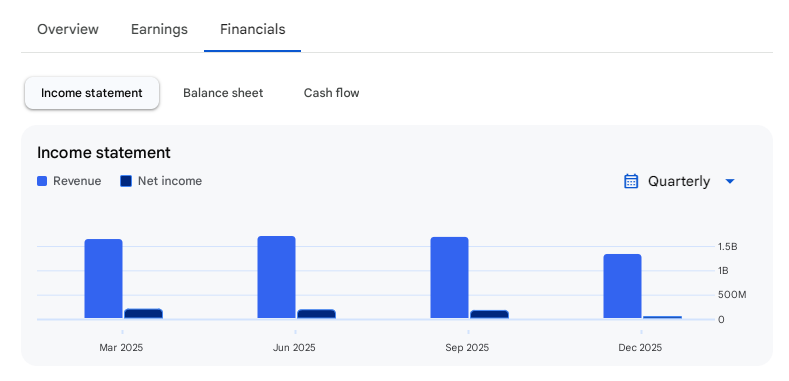Click the Jun 2025 net income bar
789x381 pixels.
pos(317,314)
